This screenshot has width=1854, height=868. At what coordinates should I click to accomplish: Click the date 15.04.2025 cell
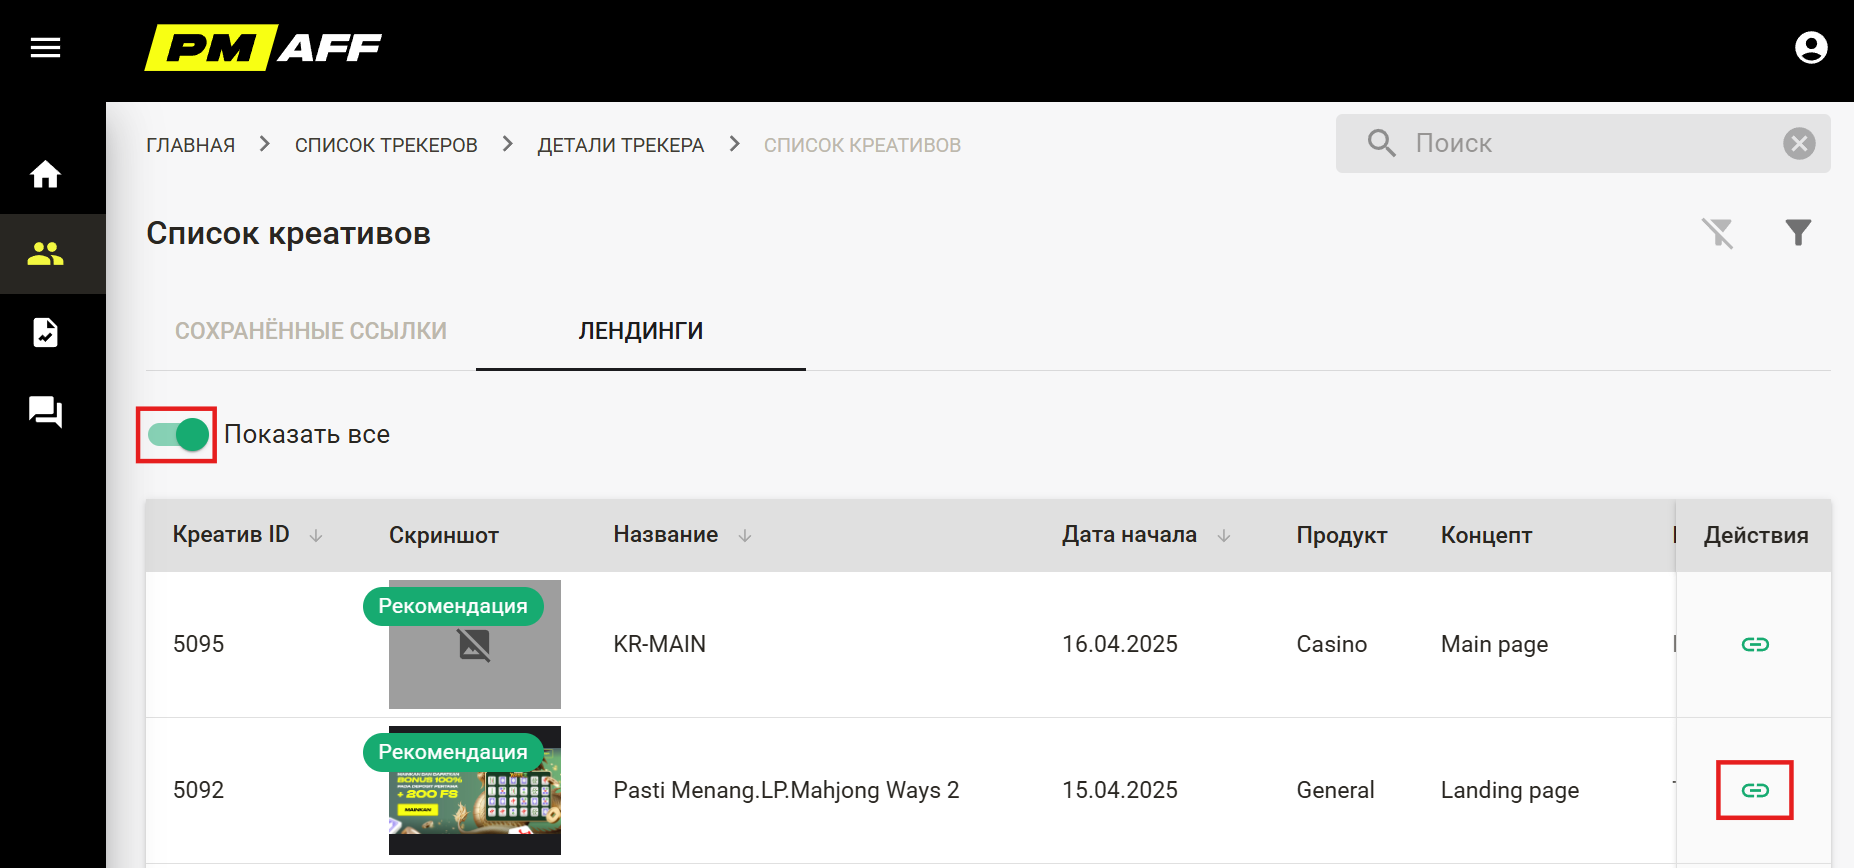1120,790
